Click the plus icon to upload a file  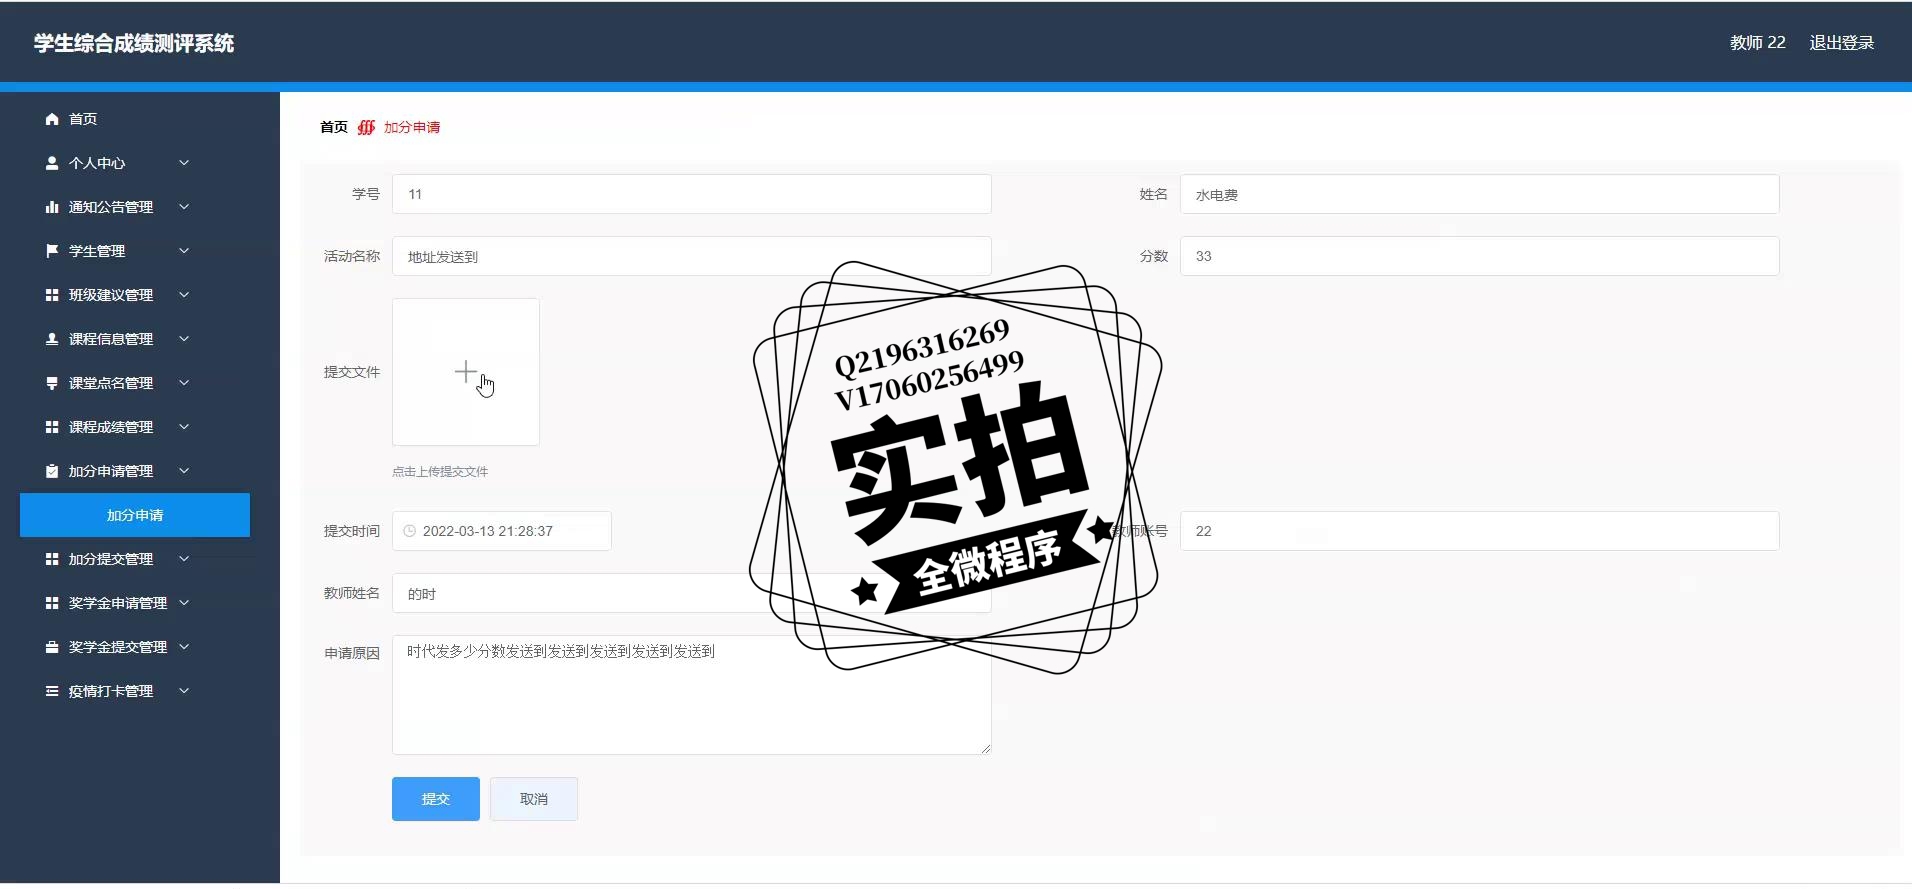coord(466,372)
